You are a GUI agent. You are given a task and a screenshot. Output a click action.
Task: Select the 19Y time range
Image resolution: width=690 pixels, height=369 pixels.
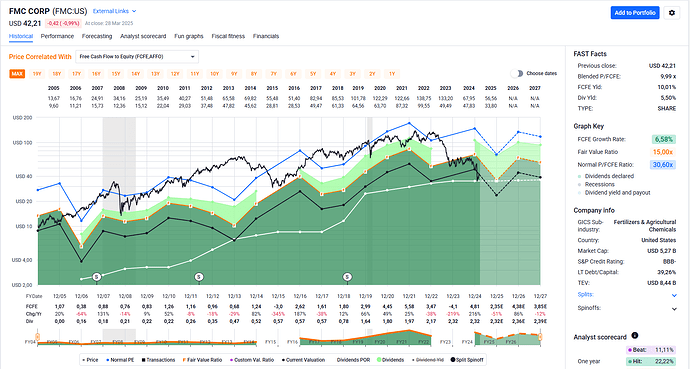tap(37, 73)
